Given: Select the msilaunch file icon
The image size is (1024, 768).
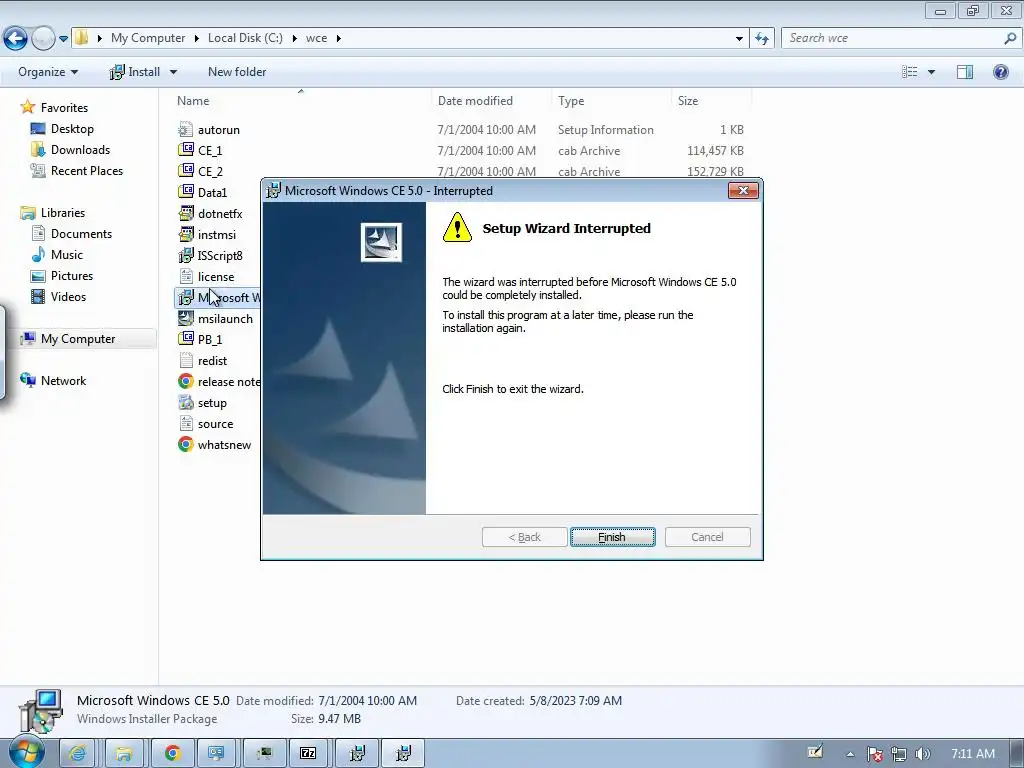Looking at the screenshot, I should [x=185, y=318].
